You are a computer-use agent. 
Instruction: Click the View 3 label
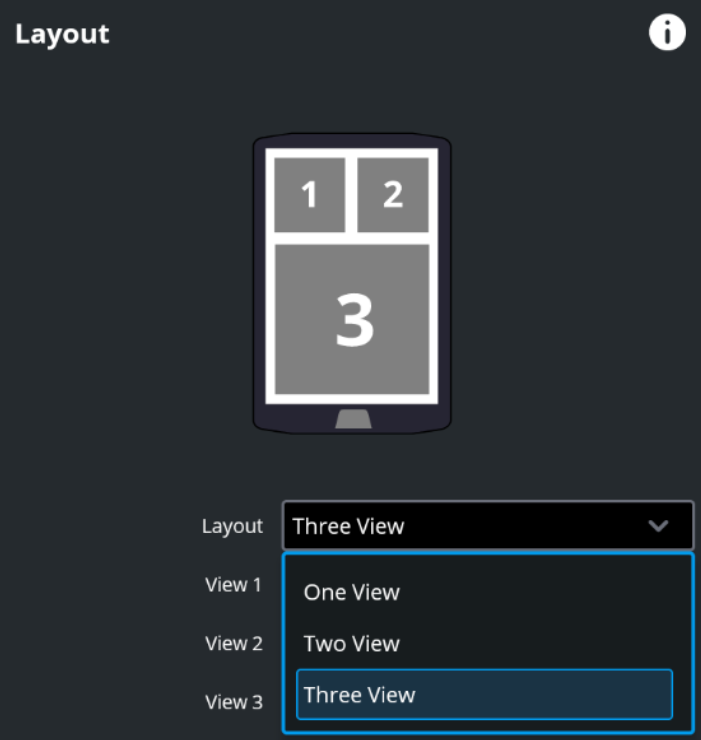click(x=233, y=702)
